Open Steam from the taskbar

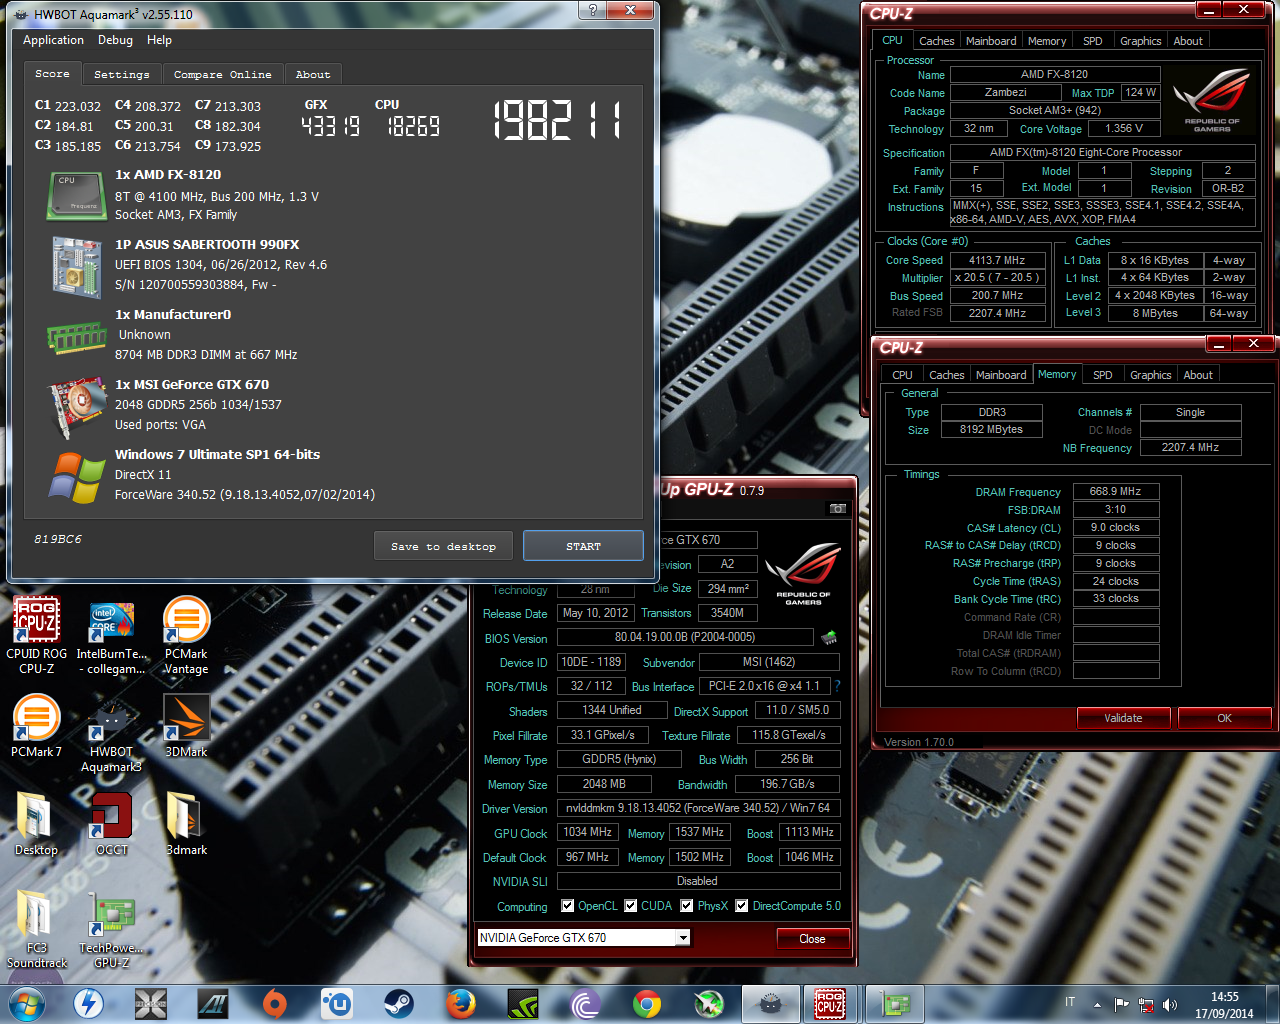coord(399,1003)
